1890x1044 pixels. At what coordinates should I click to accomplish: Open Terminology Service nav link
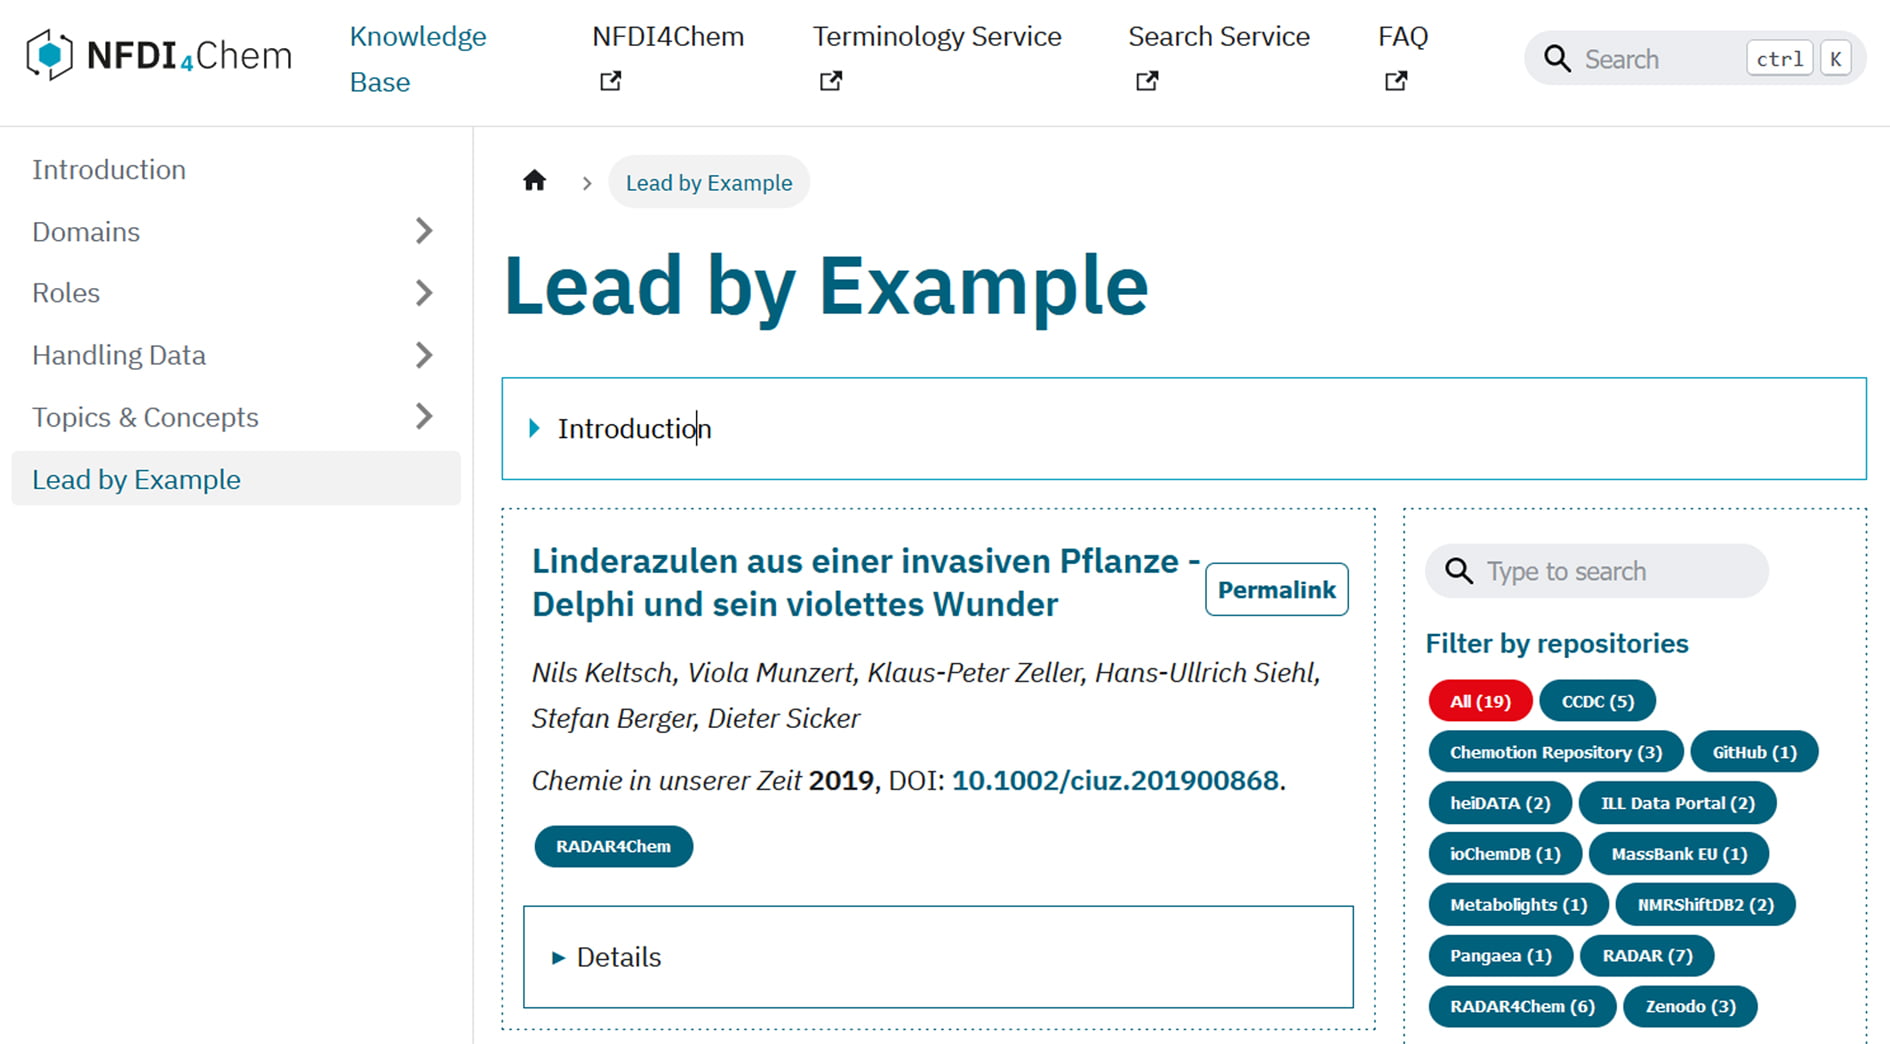937,37
